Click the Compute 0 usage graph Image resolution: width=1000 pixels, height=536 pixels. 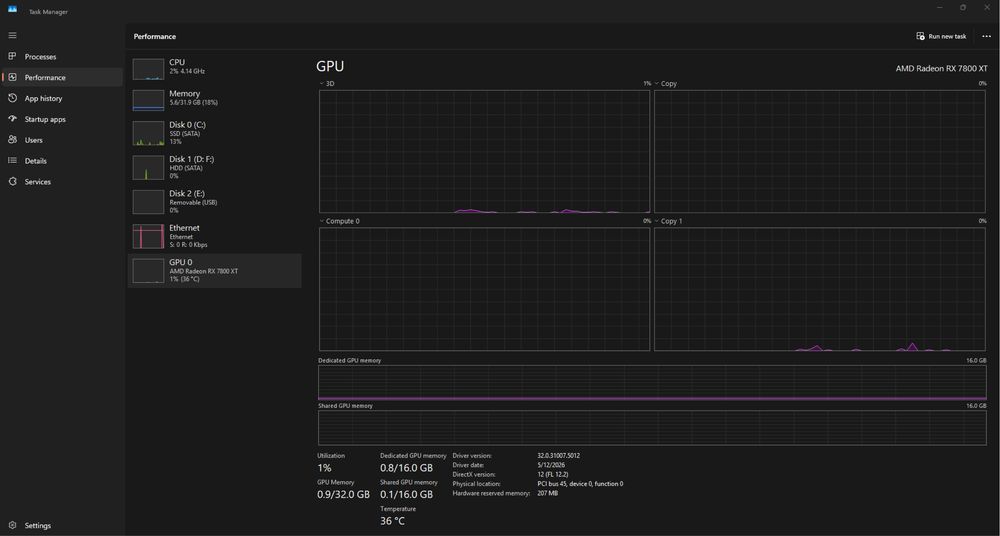tap(484, 289)
